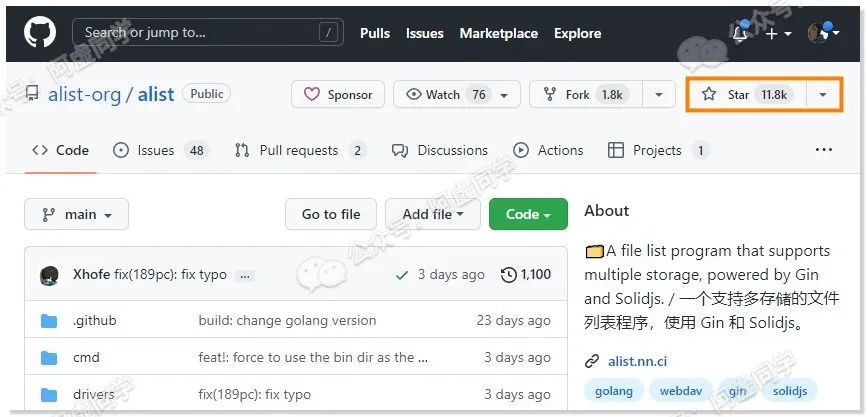Switch to the Issues tab
Viewport: 867px width, 417px height.
159,150
